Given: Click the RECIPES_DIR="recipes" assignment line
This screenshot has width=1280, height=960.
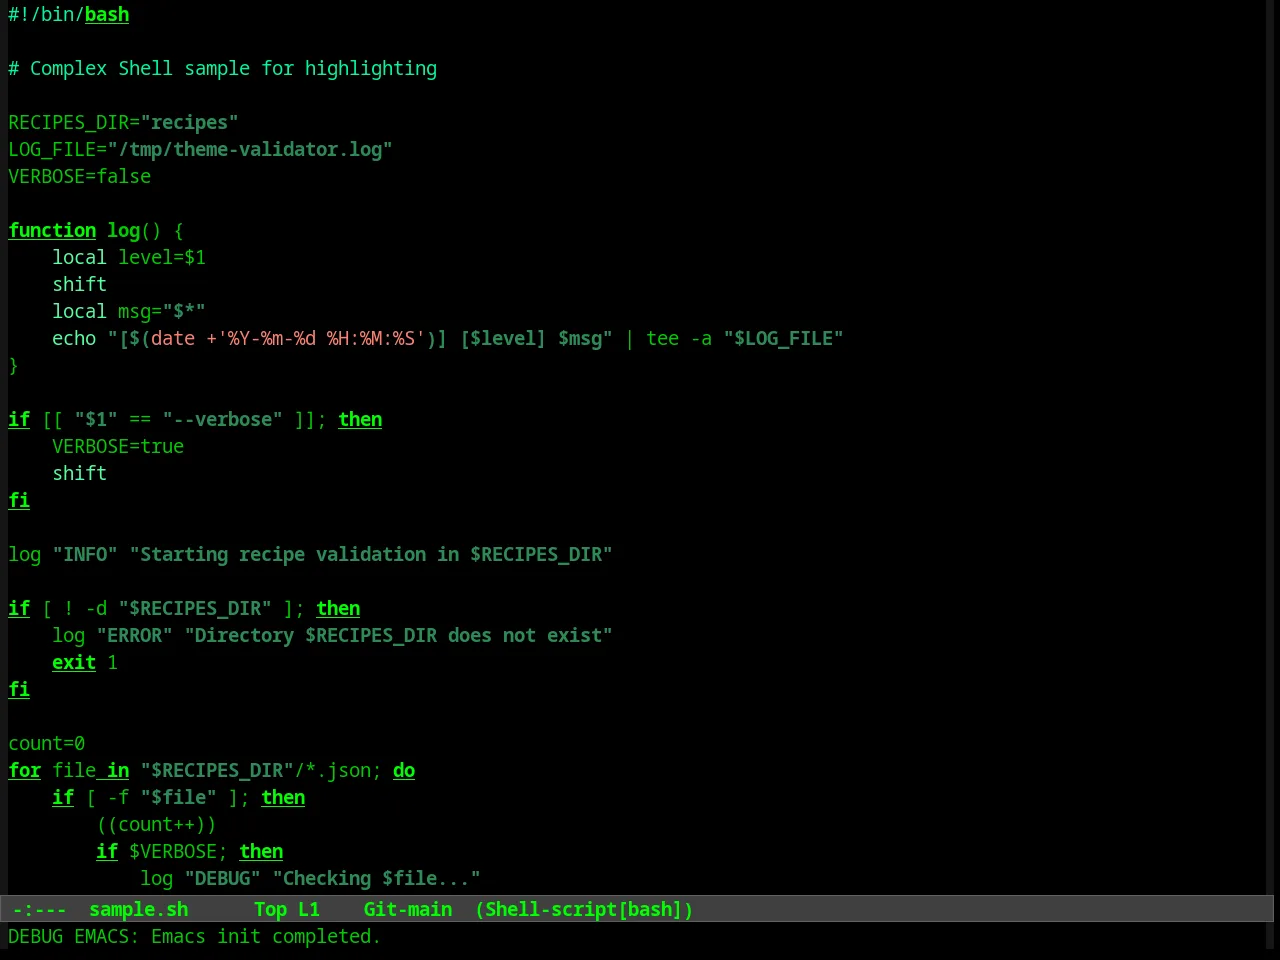Looking at the screenshot, I should tap(123, 122).
